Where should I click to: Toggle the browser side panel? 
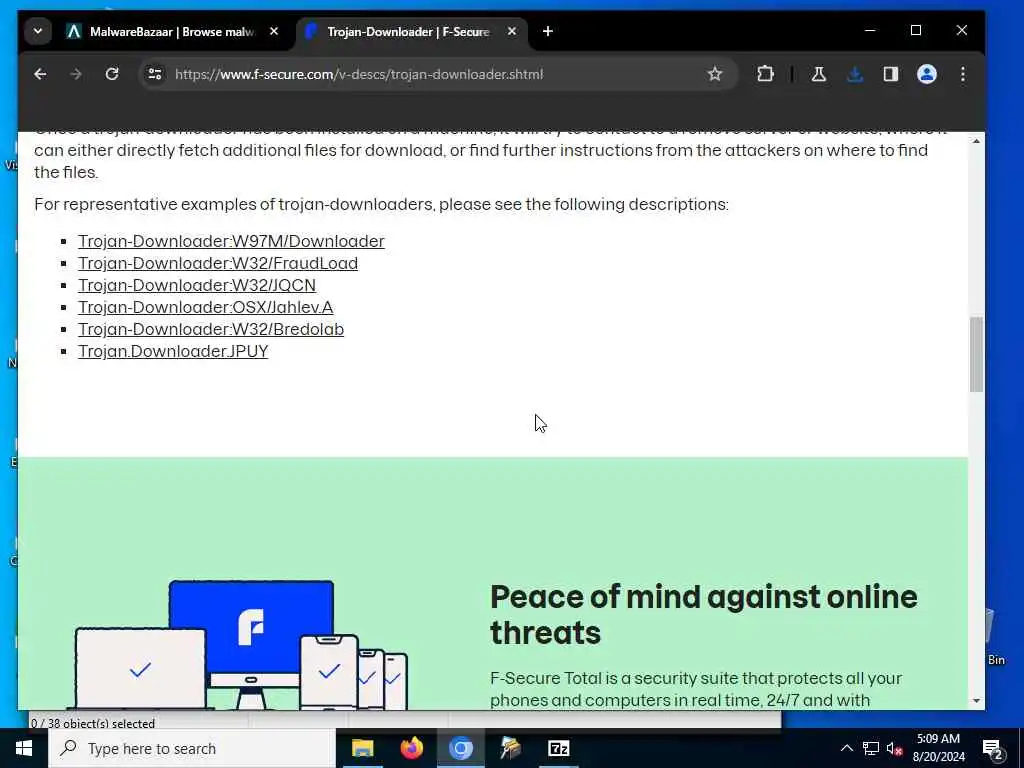tap(891, 74)
